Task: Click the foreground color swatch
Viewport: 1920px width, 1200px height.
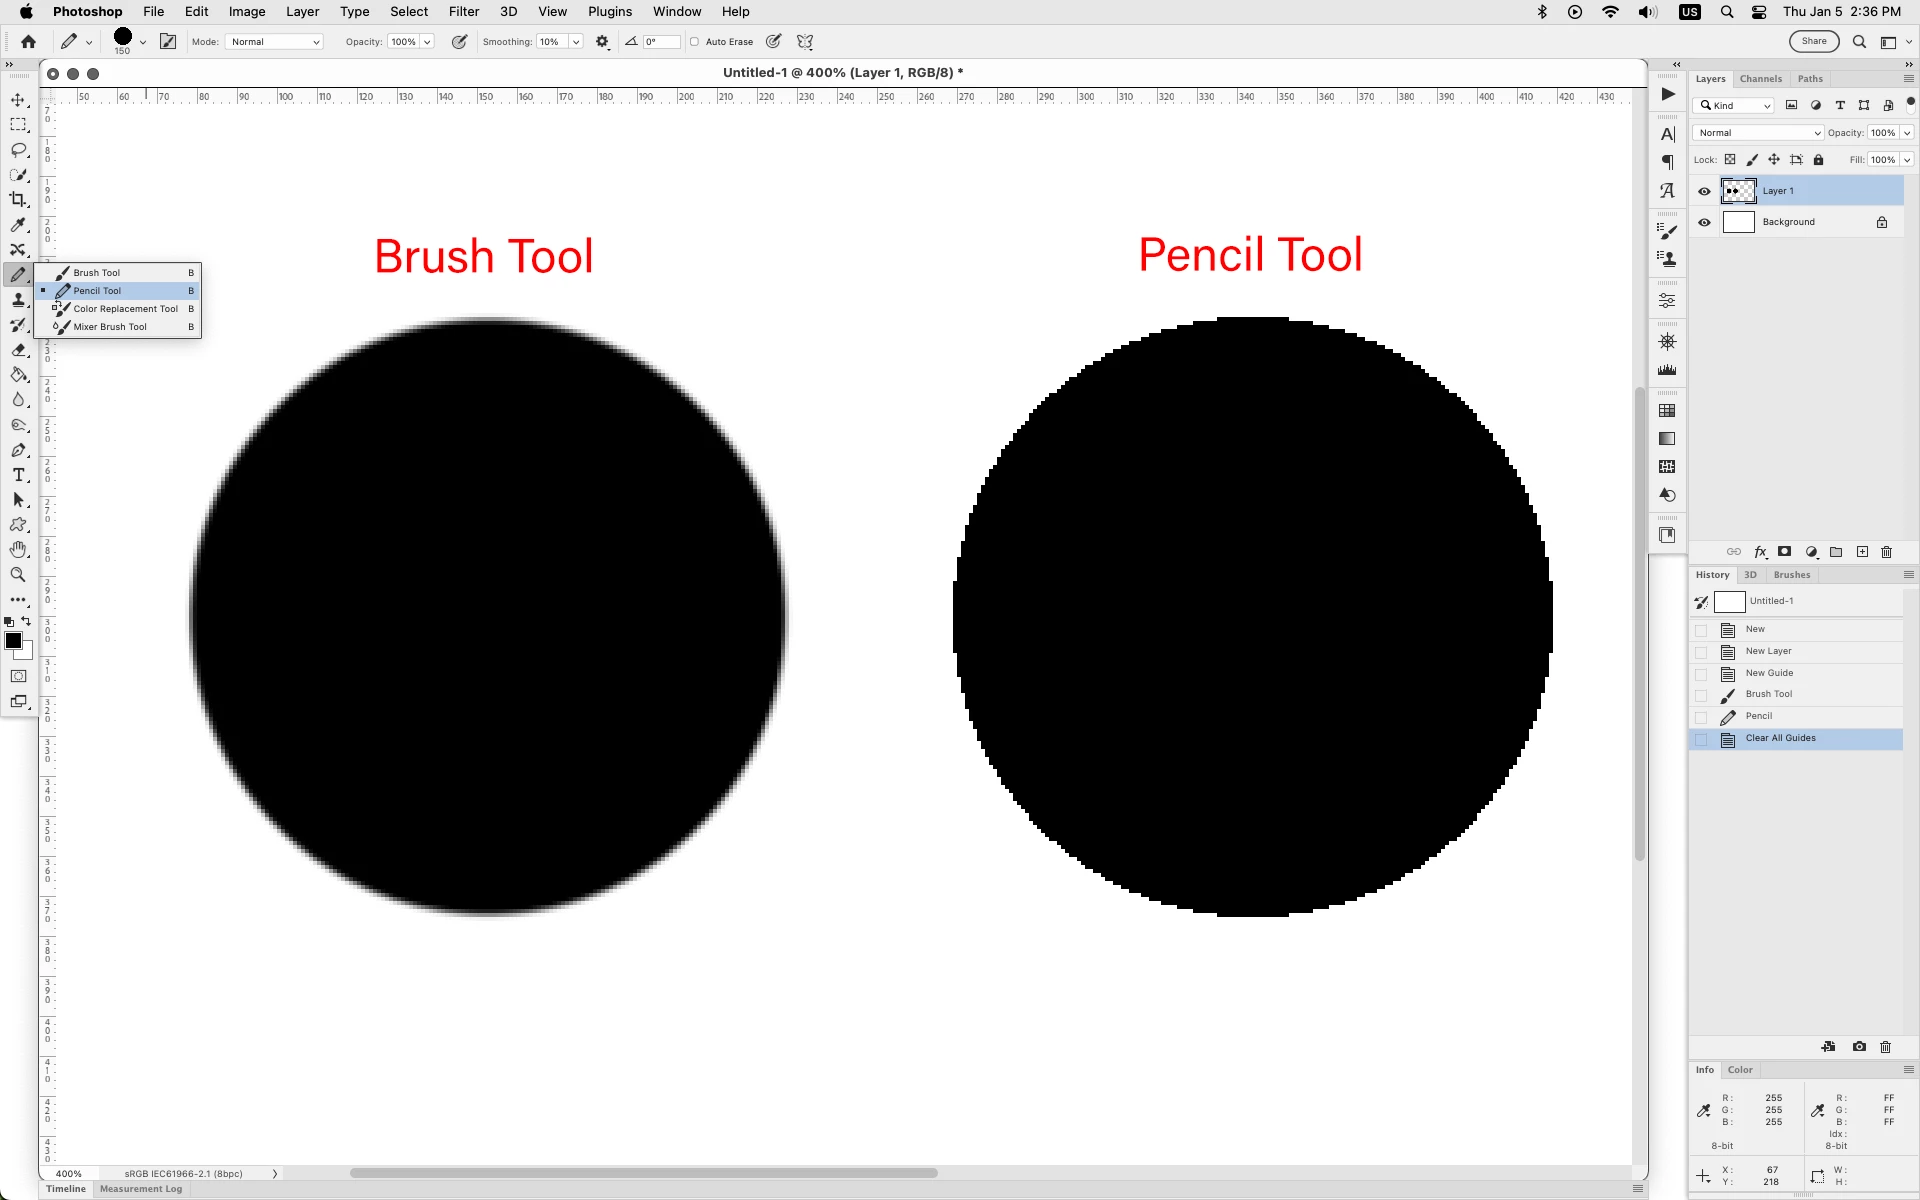Action: (13, 641)
